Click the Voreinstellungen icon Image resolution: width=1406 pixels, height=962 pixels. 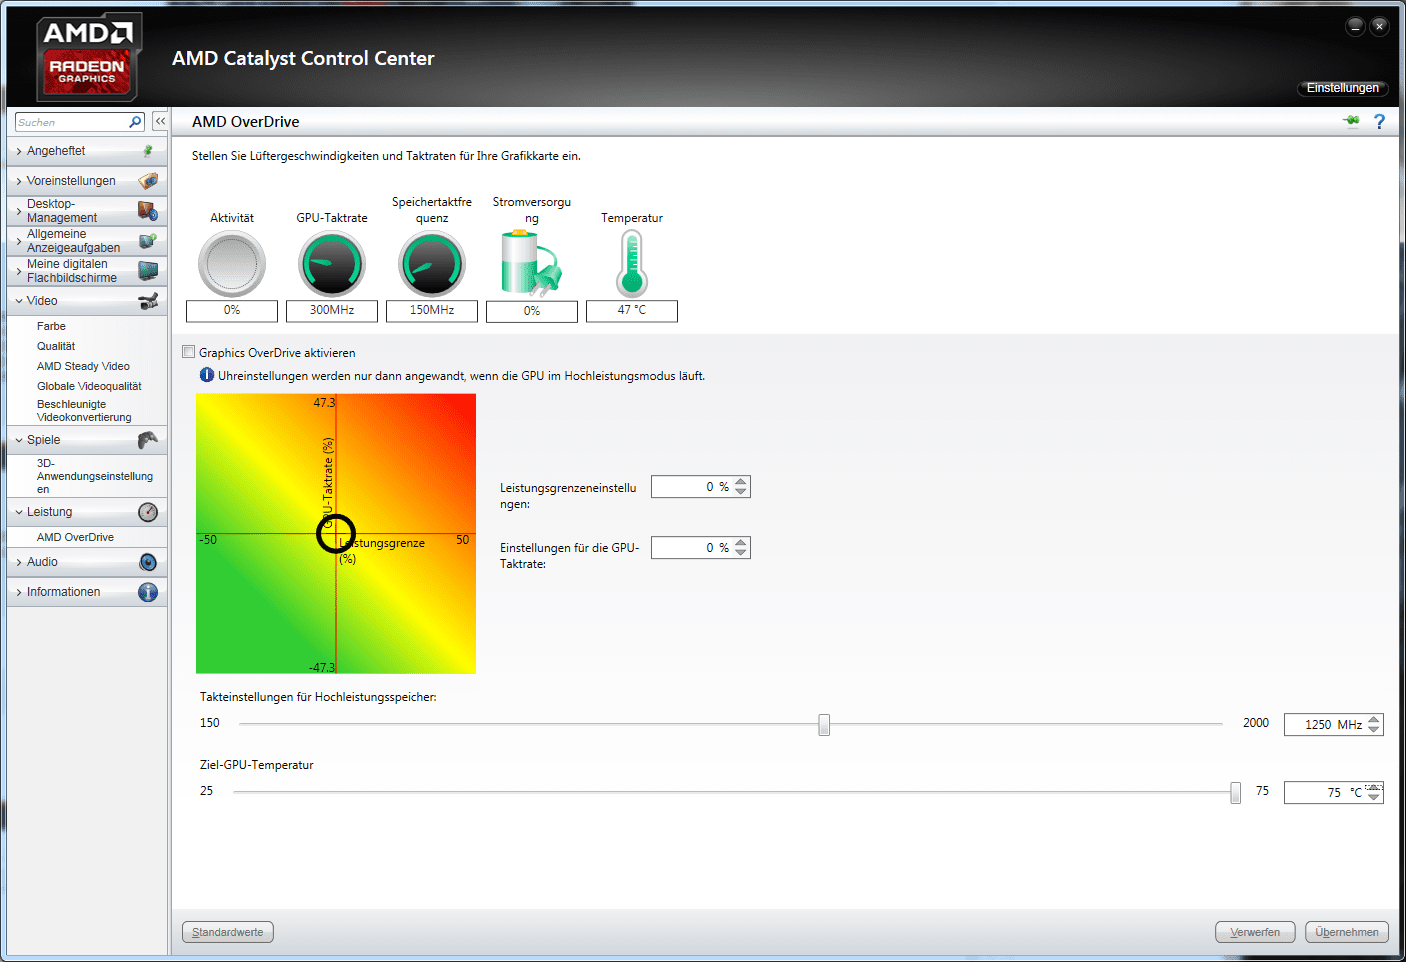(x=148, y=181)
